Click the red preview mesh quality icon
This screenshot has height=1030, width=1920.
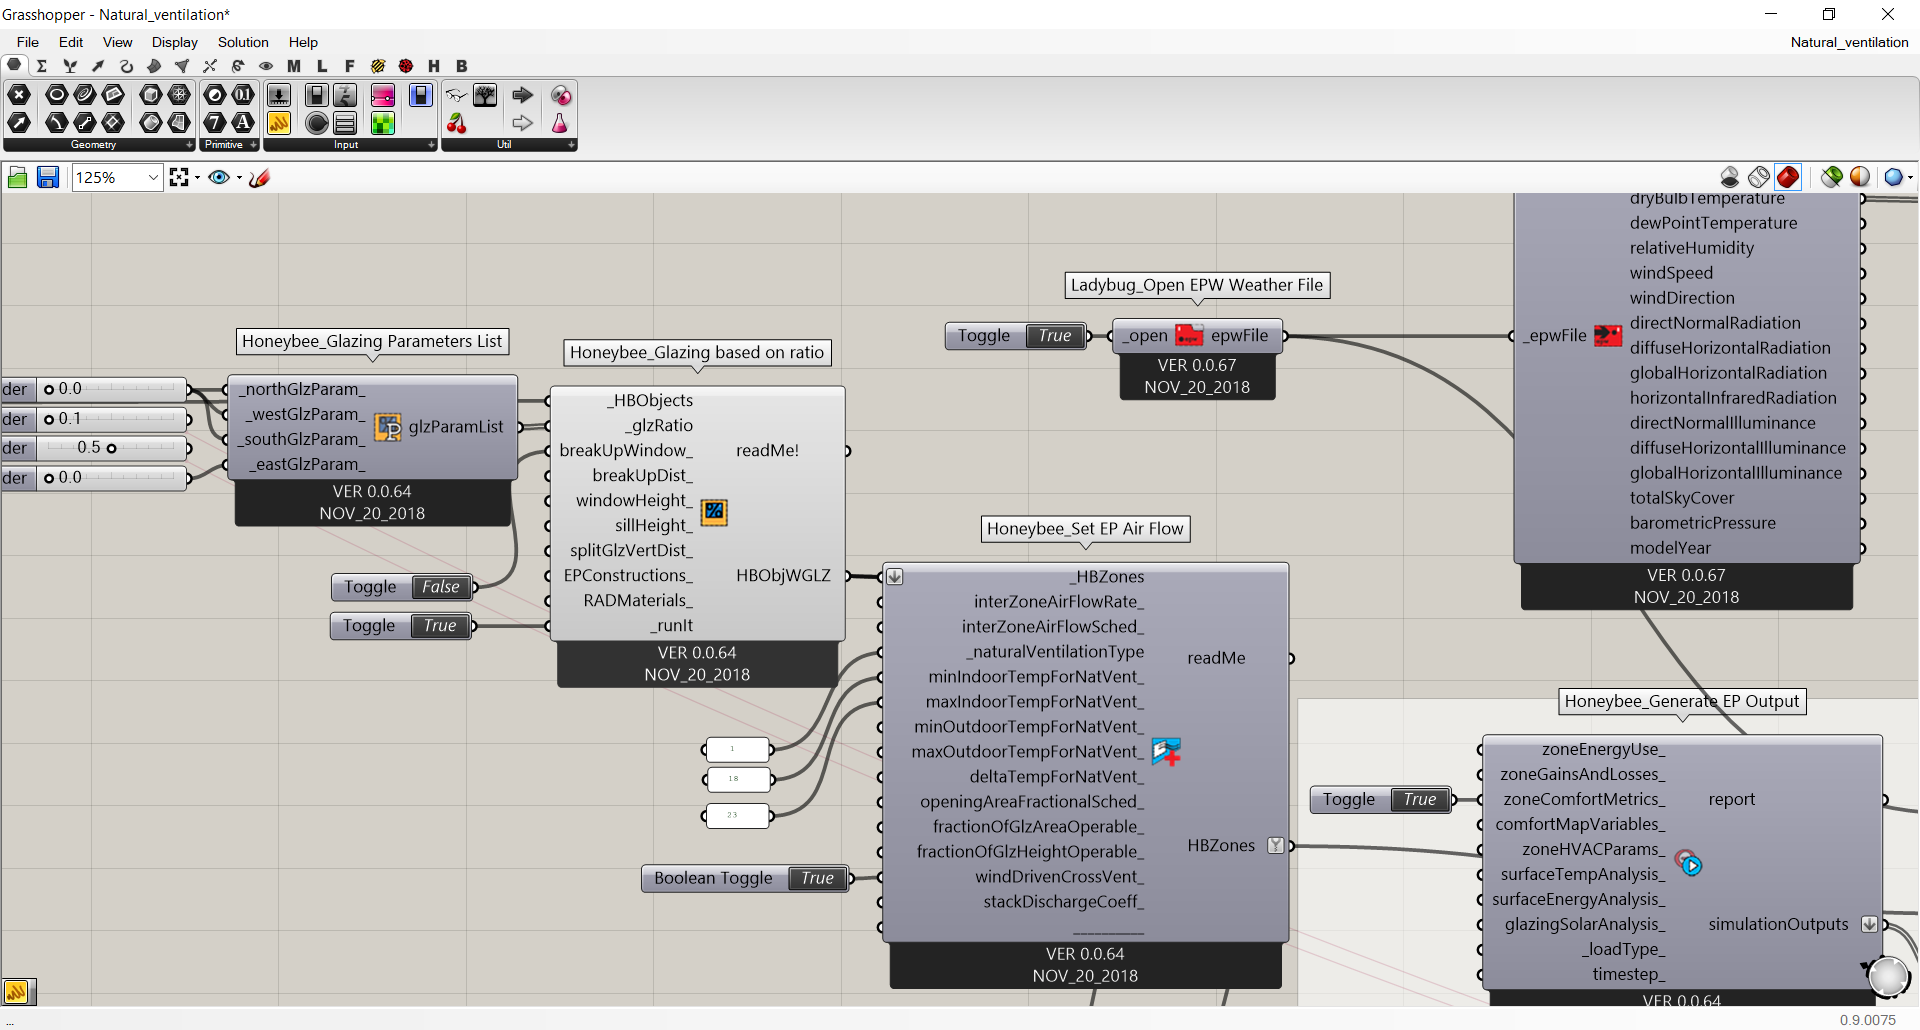click(x=1788, y=177)
